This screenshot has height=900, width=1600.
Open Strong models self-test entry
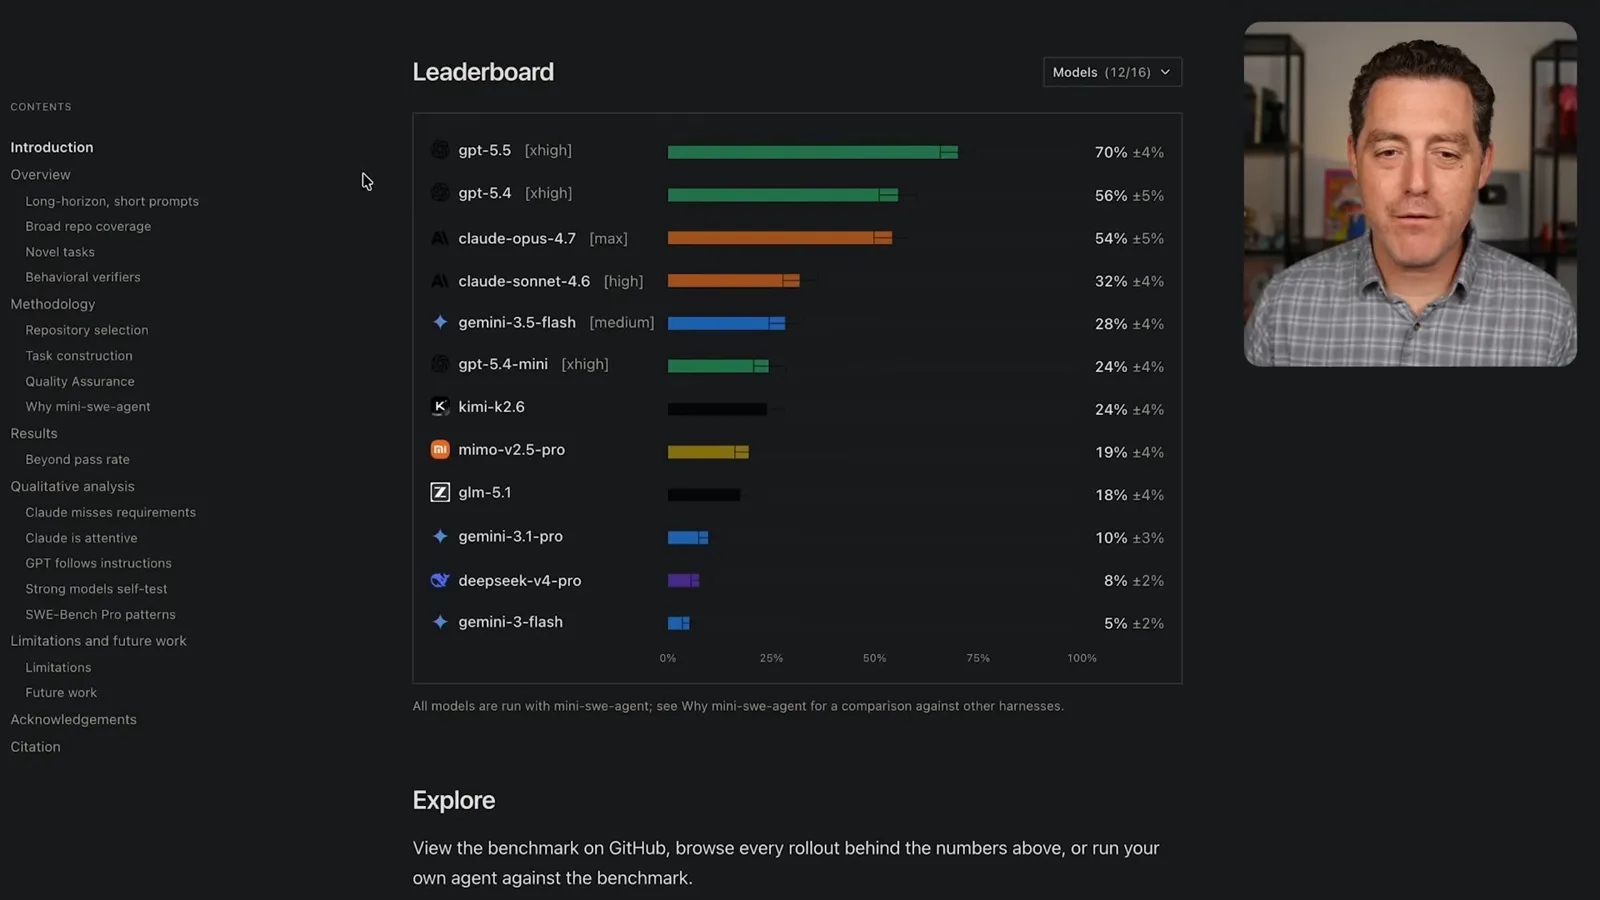tap(97, 589)
